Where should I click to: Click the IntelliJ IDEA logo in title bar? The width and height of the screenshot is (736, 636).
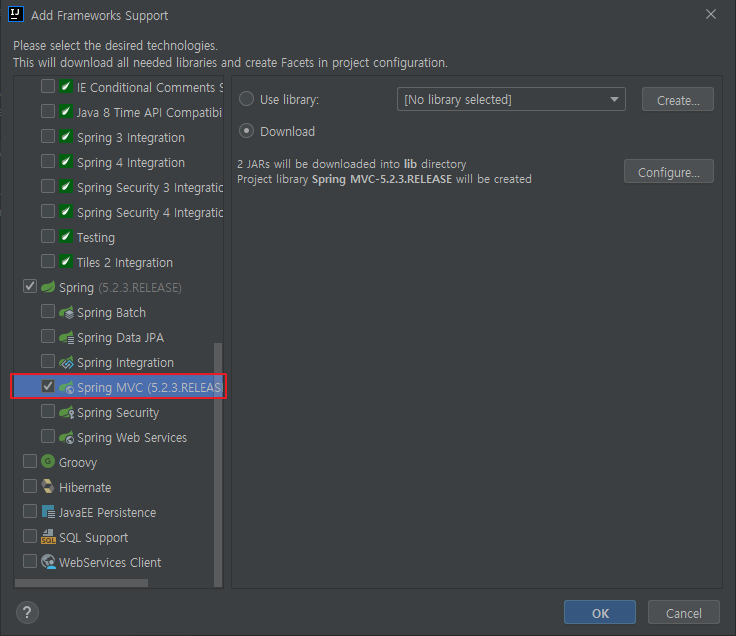coord(16,14)
